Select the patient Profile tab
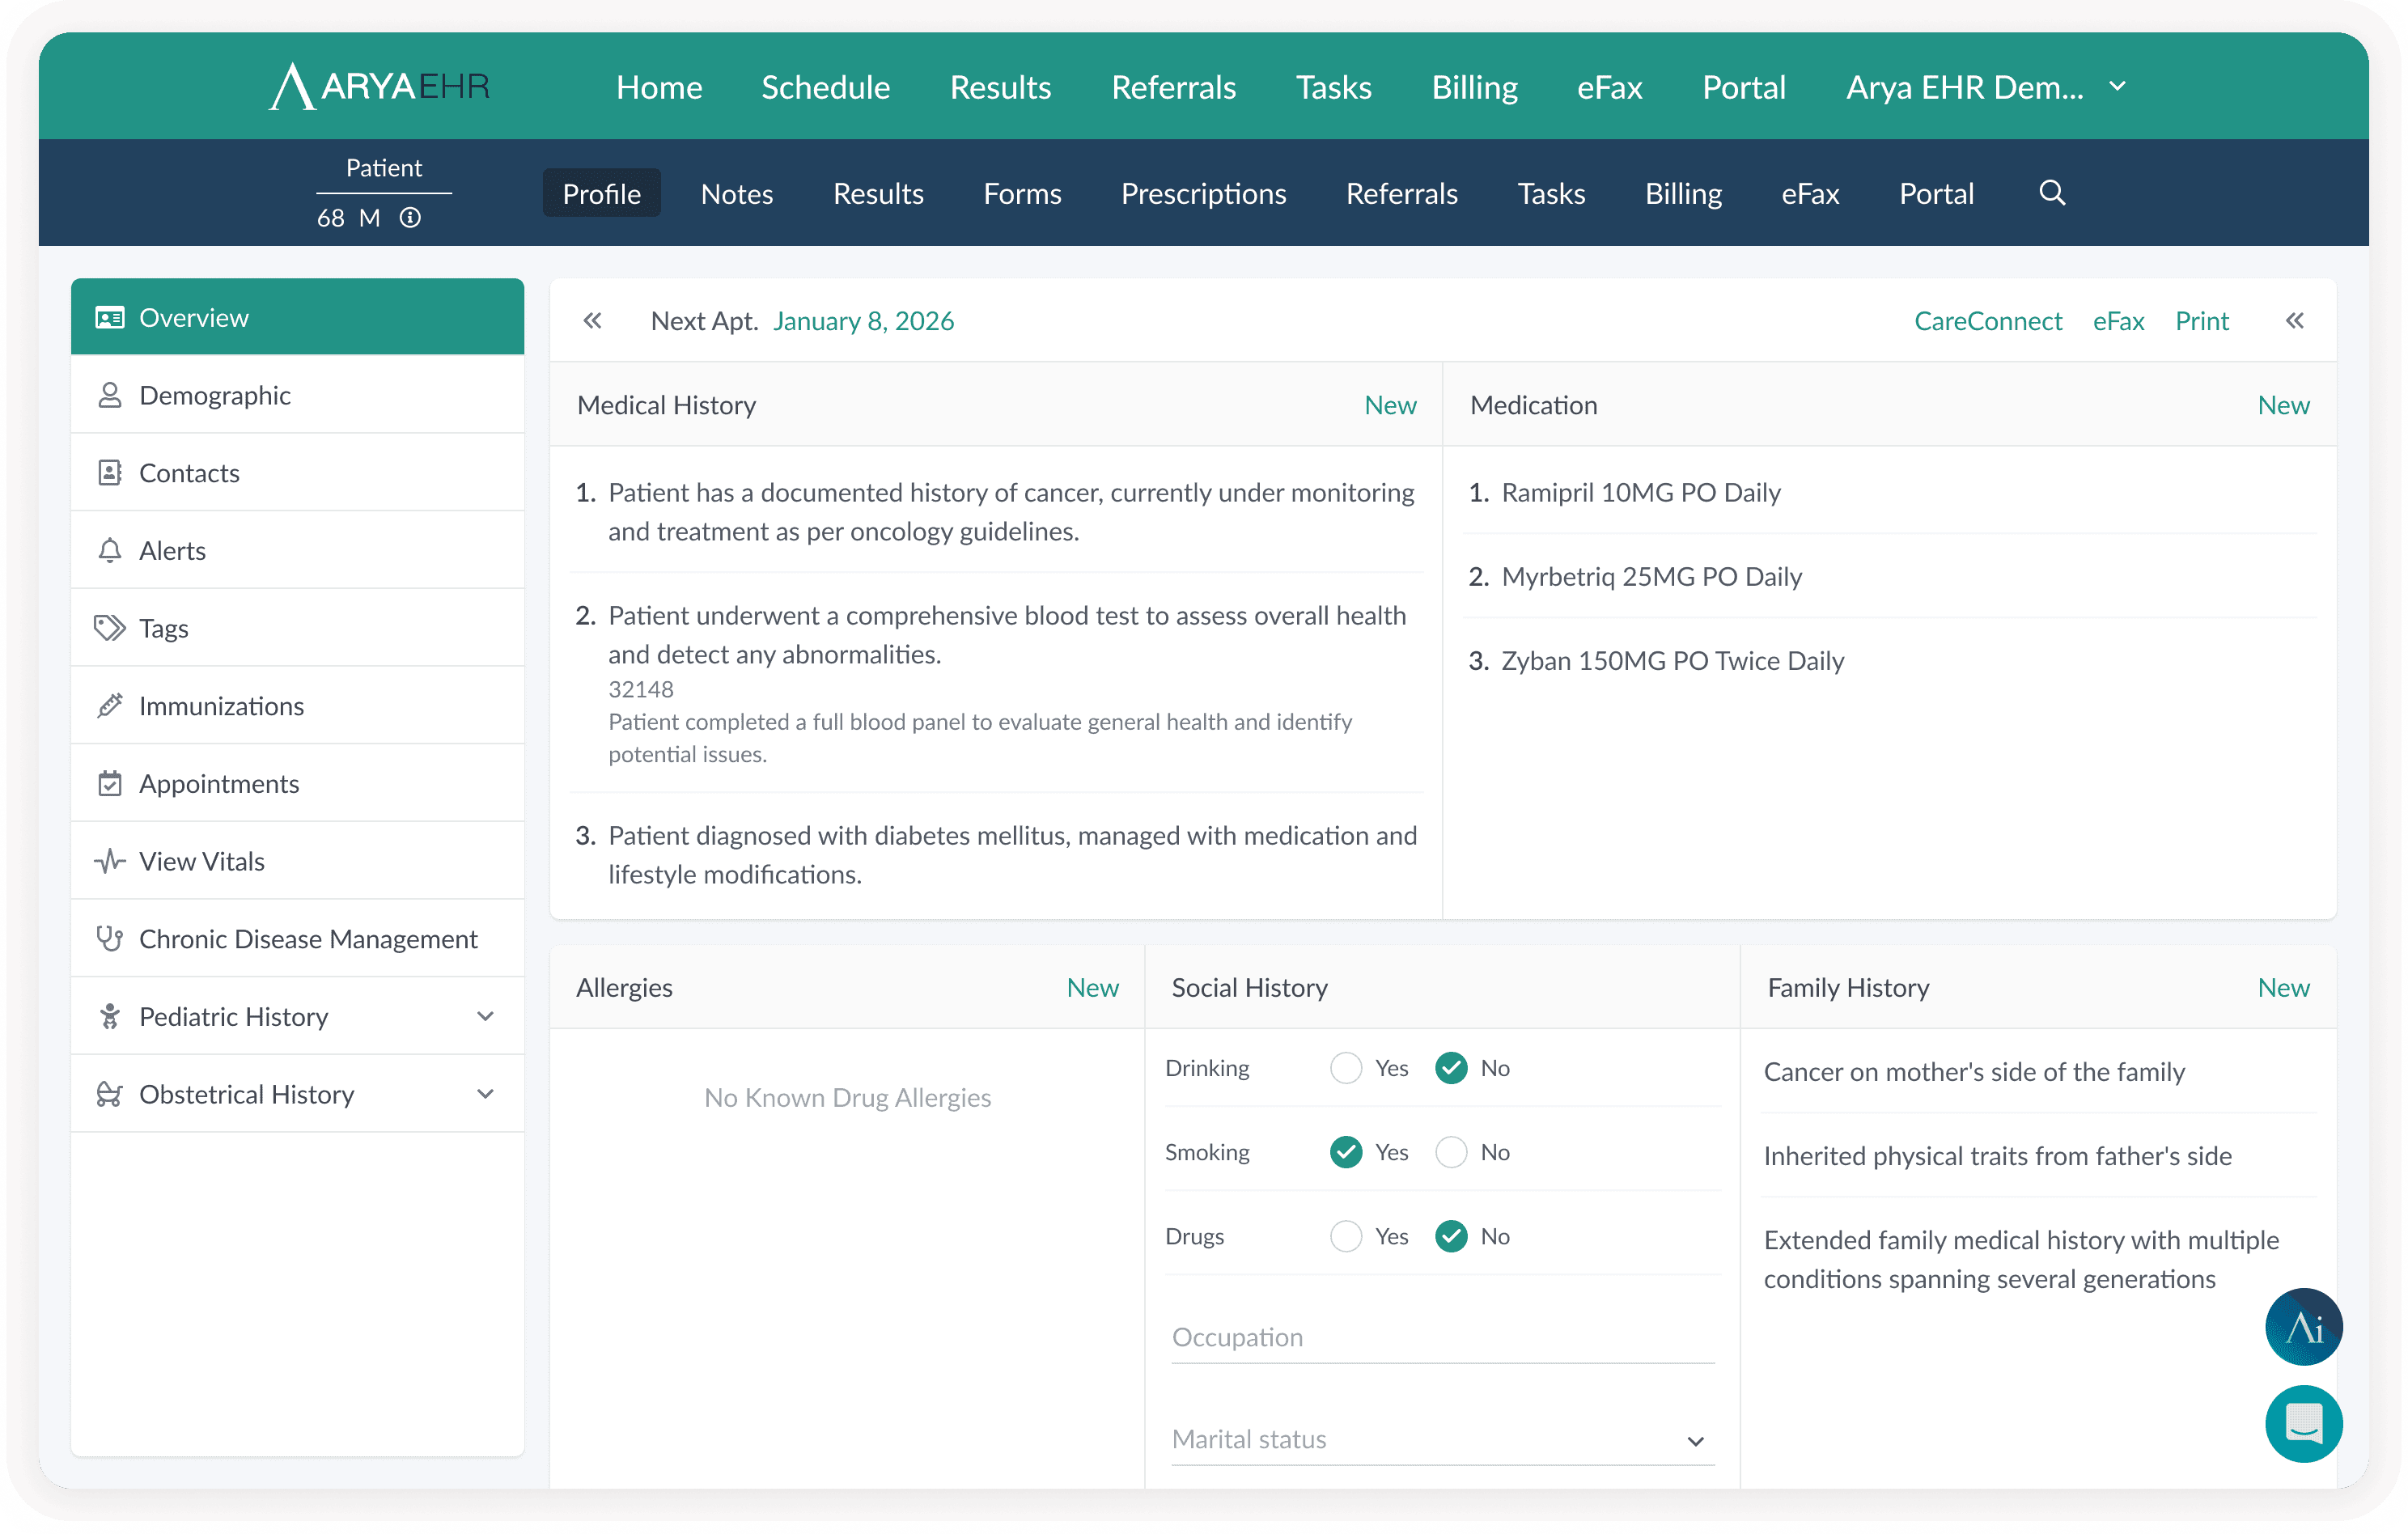Viewport: 2408px width, 1534px height. [x=601, y=193]
